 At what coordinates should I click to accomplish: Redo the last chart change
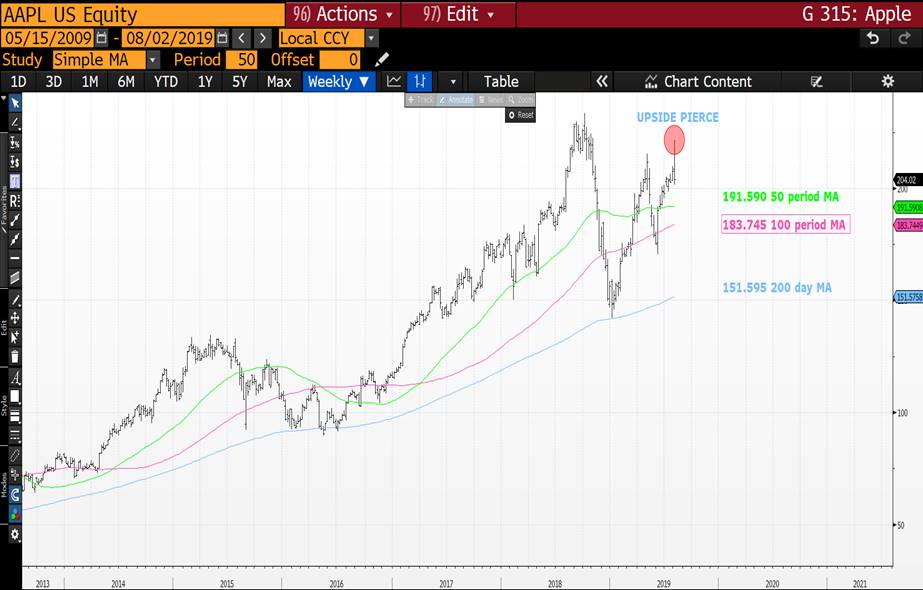904,38
